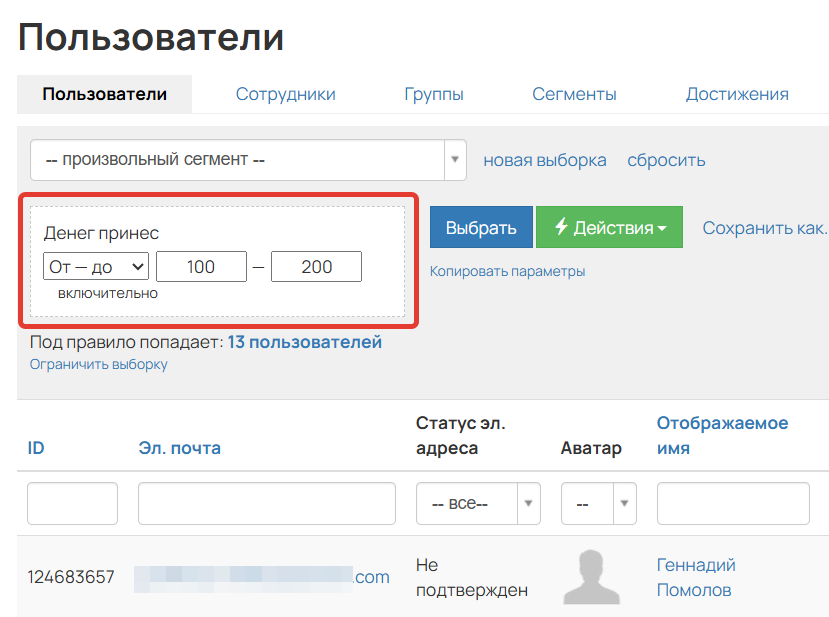Click the avatar placeholder for Геннадий Помолов
This screenshot has height=617, width=829.
click(594, 576)
